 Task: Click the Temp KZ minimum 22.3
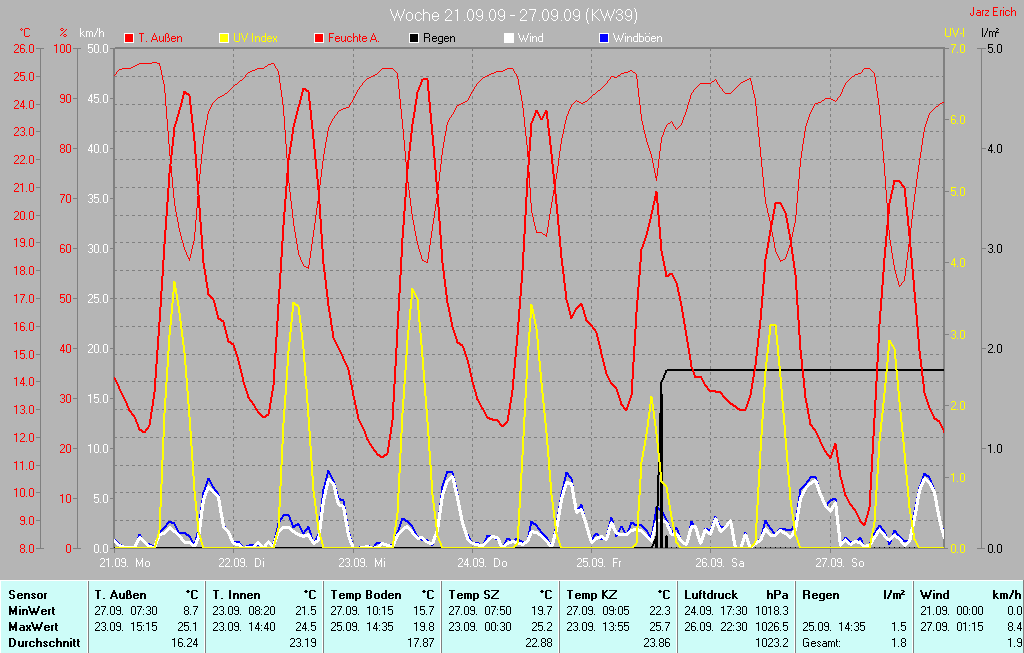point(660,611)
